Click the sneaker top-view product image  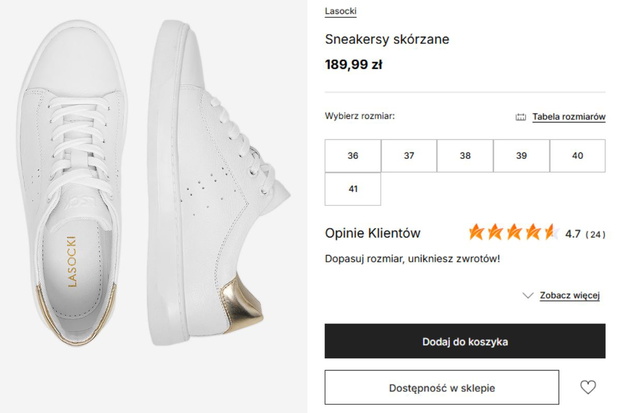coord(73,183)
